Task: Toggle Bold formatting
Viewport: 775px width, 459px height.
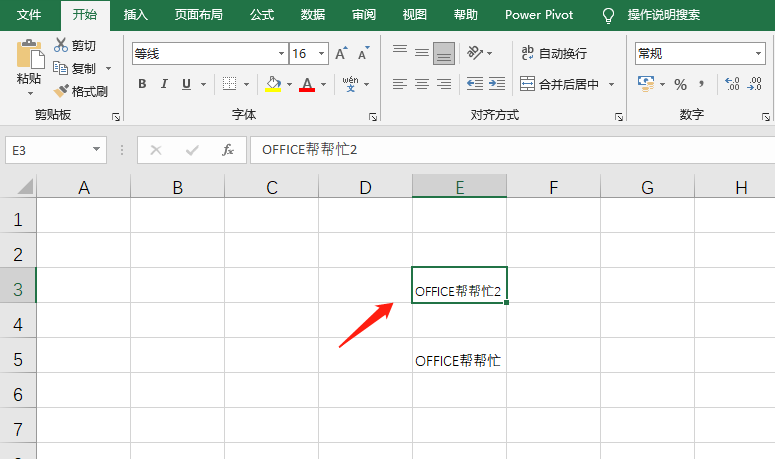Action: pos(142,84)
